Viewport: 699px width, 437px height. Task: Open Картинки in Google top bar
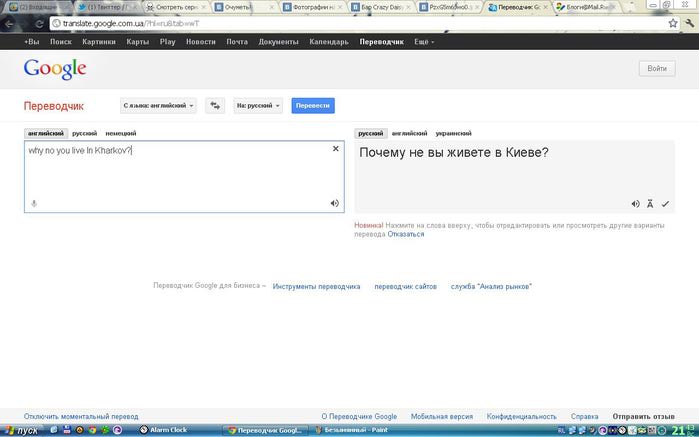99,42
